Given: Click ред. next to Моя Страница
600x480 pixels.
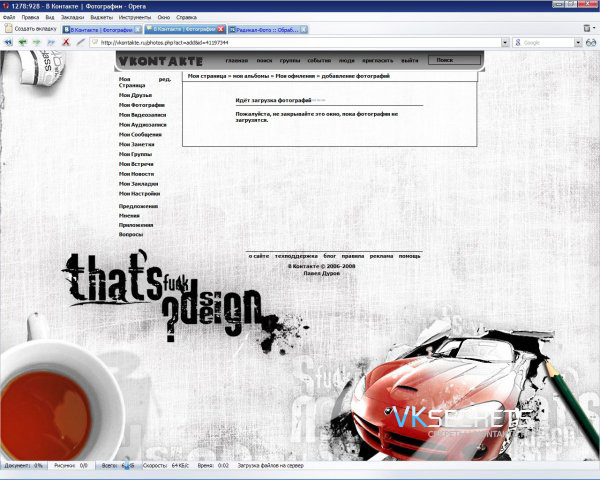Looking at the screenshot, I should pos(165,79).
